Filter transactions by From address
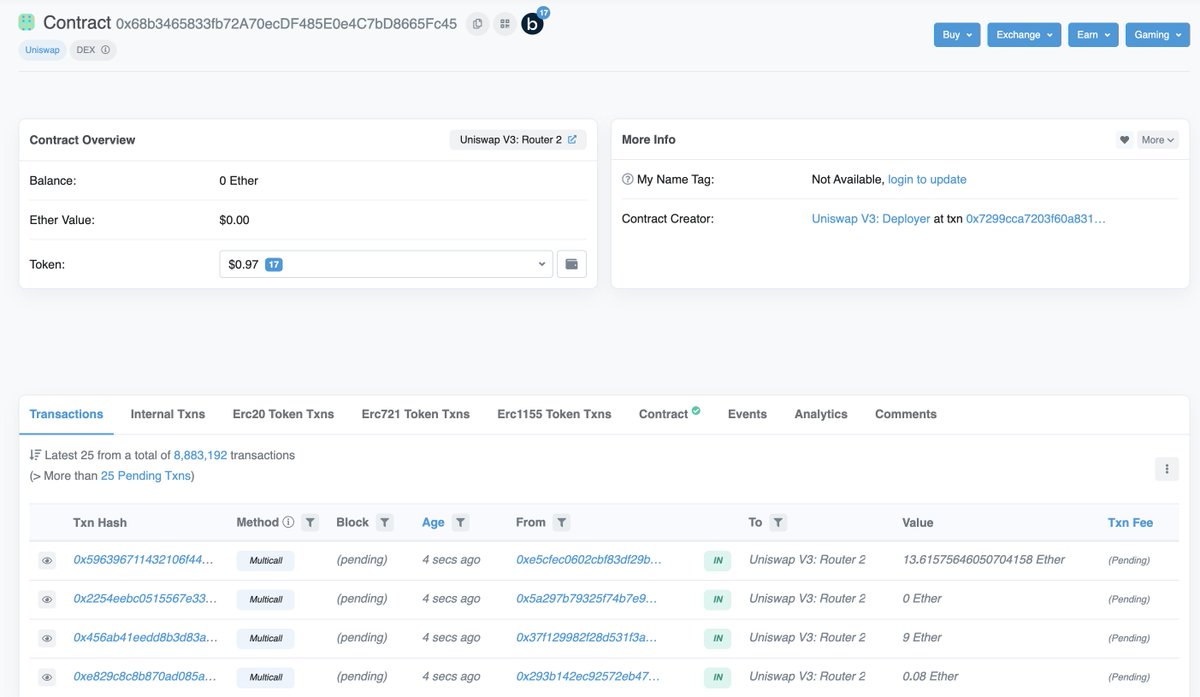This screenshot has height=697, width=1200. pos(562,522)
